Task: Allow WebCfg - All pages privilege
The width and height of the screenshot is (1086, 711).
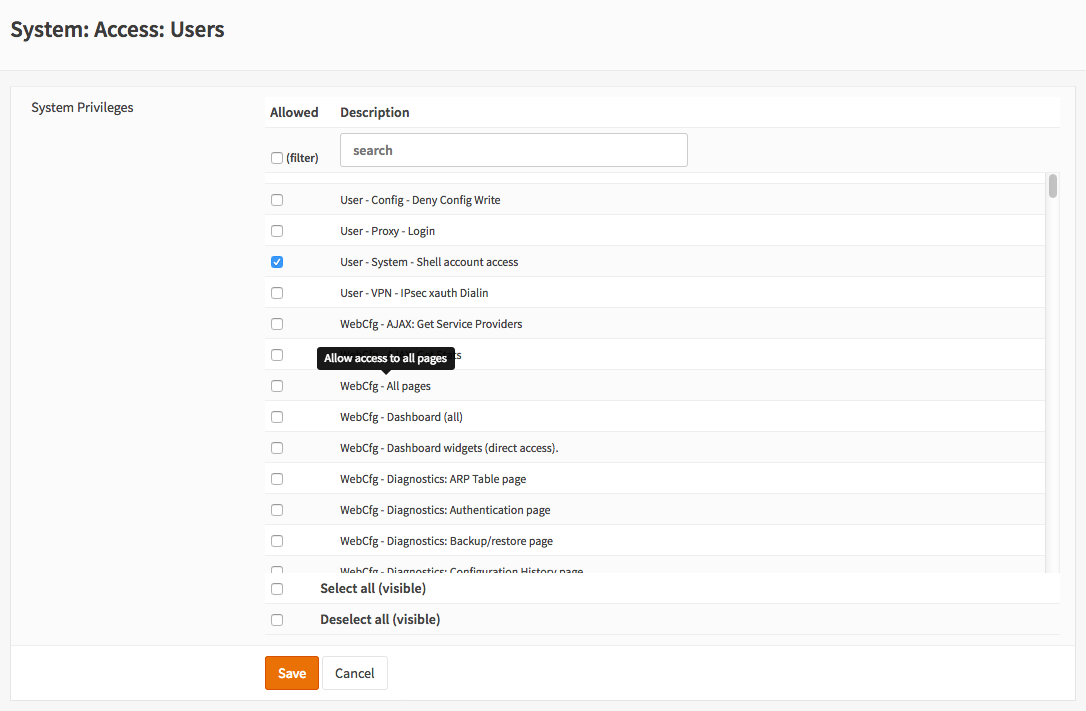Action: pos(277,386)
